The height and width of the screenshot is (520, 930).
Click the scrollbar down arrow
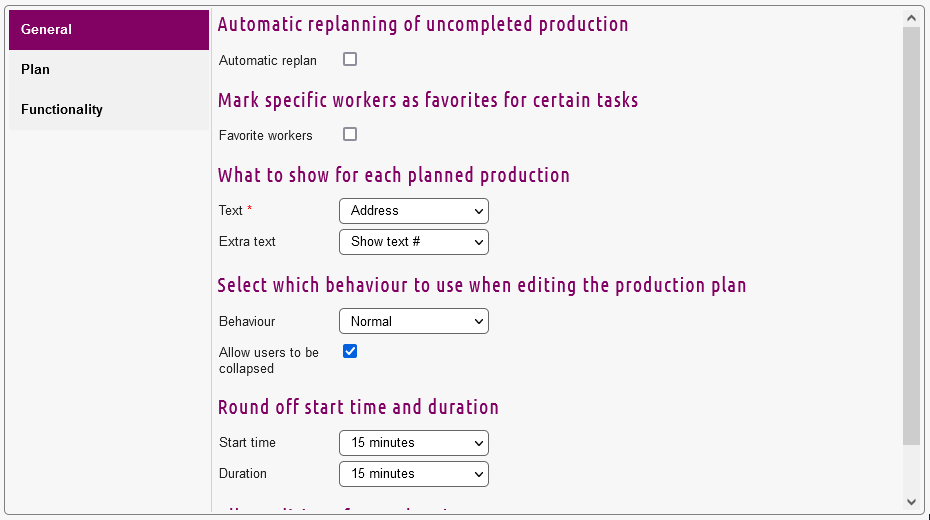[x=911, y=501]
